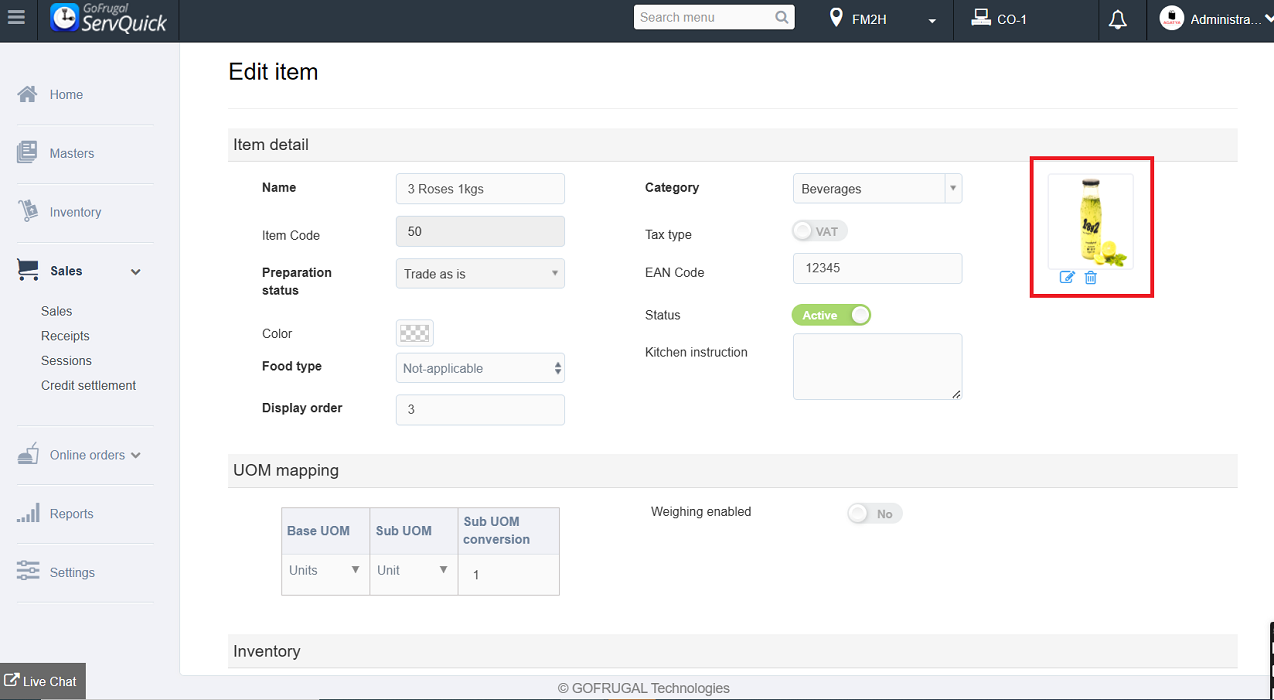Open the Credit settlement link
This screenshot has height=700, width=1274.
[88, 385]
